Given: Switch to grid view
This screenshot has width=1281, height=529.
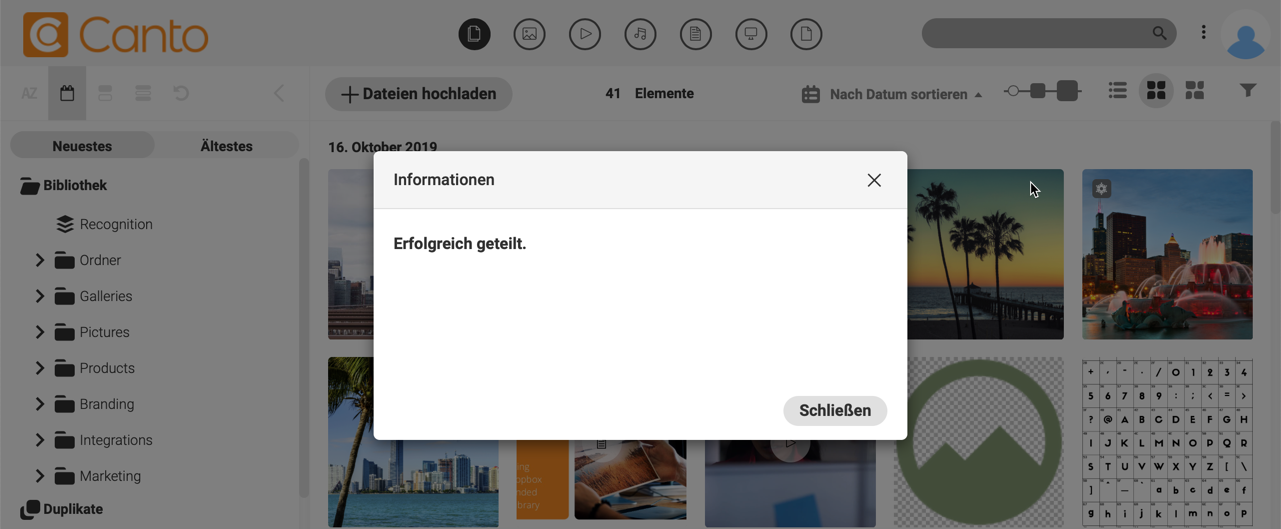Looking at the screenshot, I should [x=1156, y=91].
